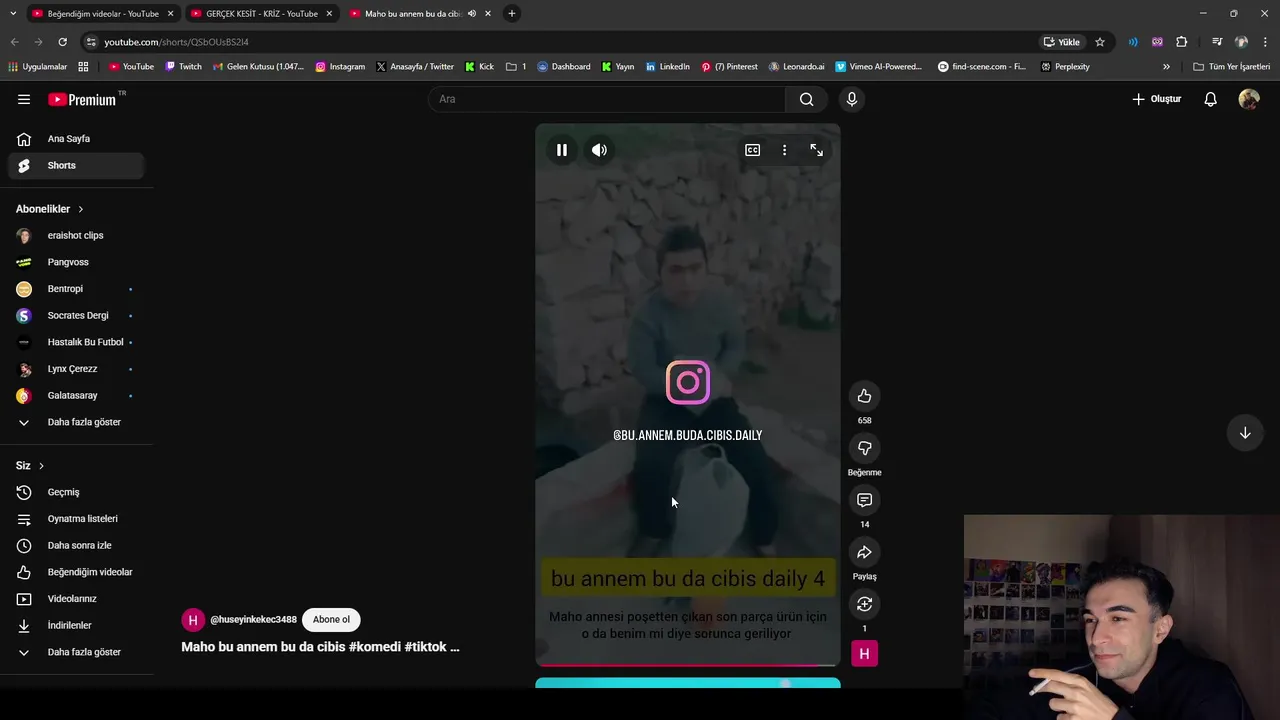Open Videolarınız in the sidebar
Viewport: 1280px width, 720px height.
[x=76, y=599]
